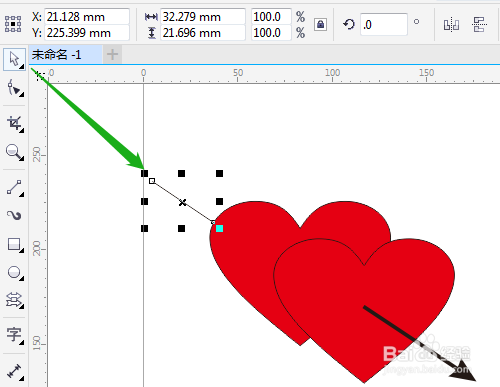The height and width of the screenshot is (387, 500).
Task: Select the black arrow line
Action: [420, 343]
